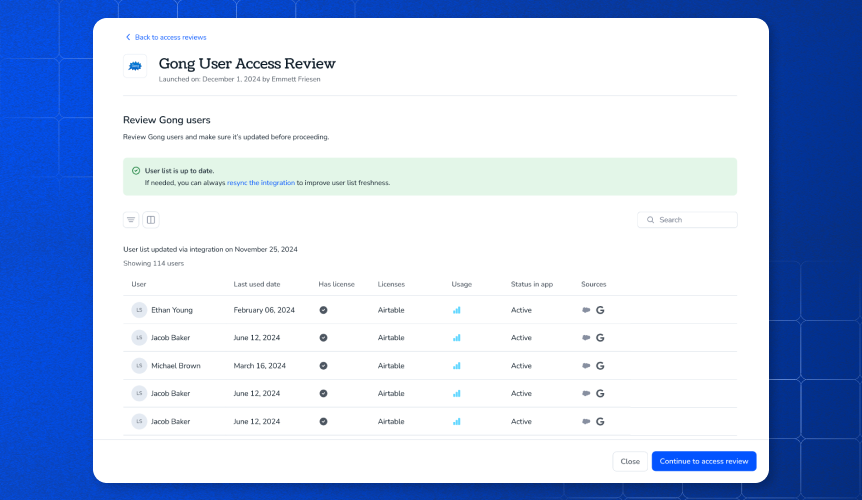The height and width of the screenshot is (500, 862).
Task: Click the "Sources" column header
Action: [594, 285]
